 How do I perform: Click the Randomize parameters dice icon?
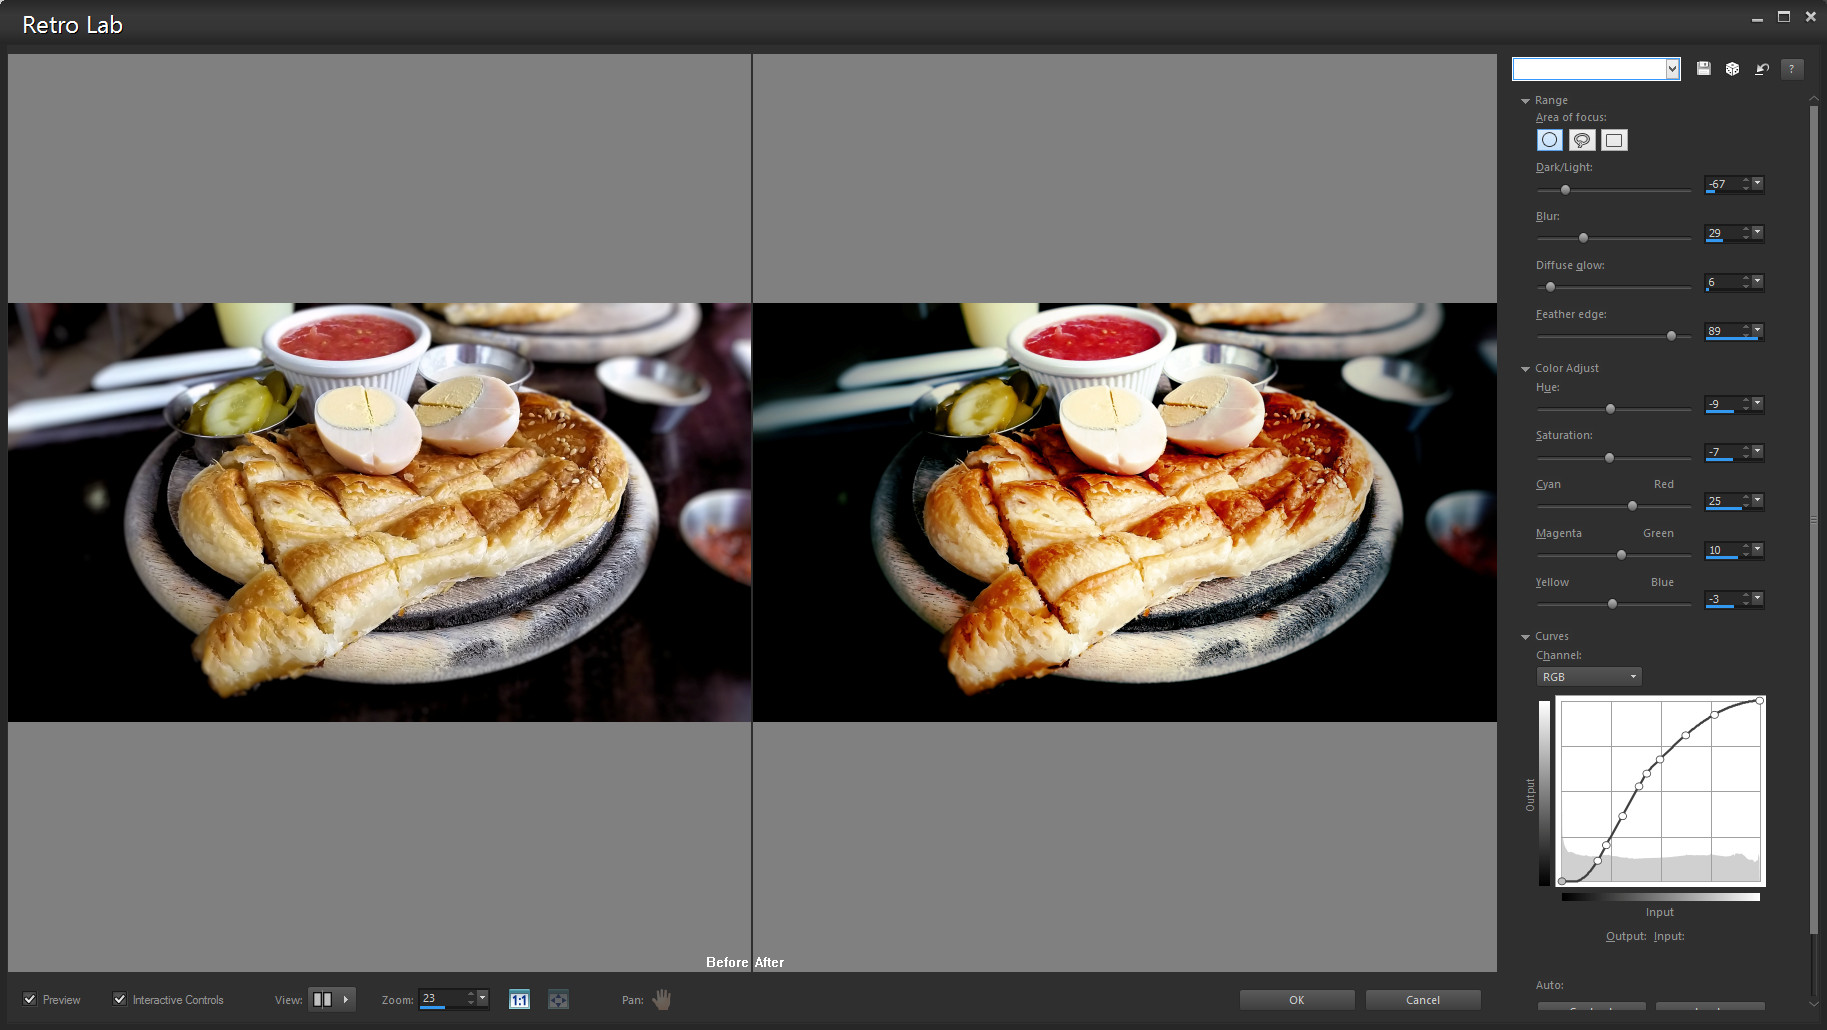click(1732, 69)
